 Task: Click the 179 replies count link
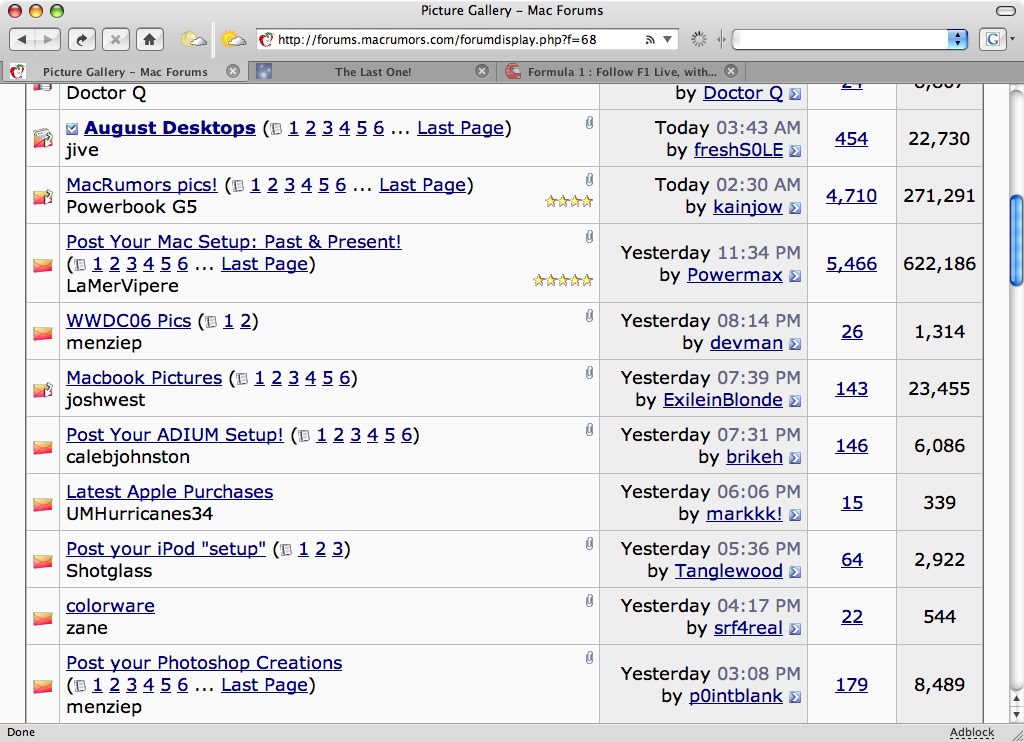click(852, 685)
